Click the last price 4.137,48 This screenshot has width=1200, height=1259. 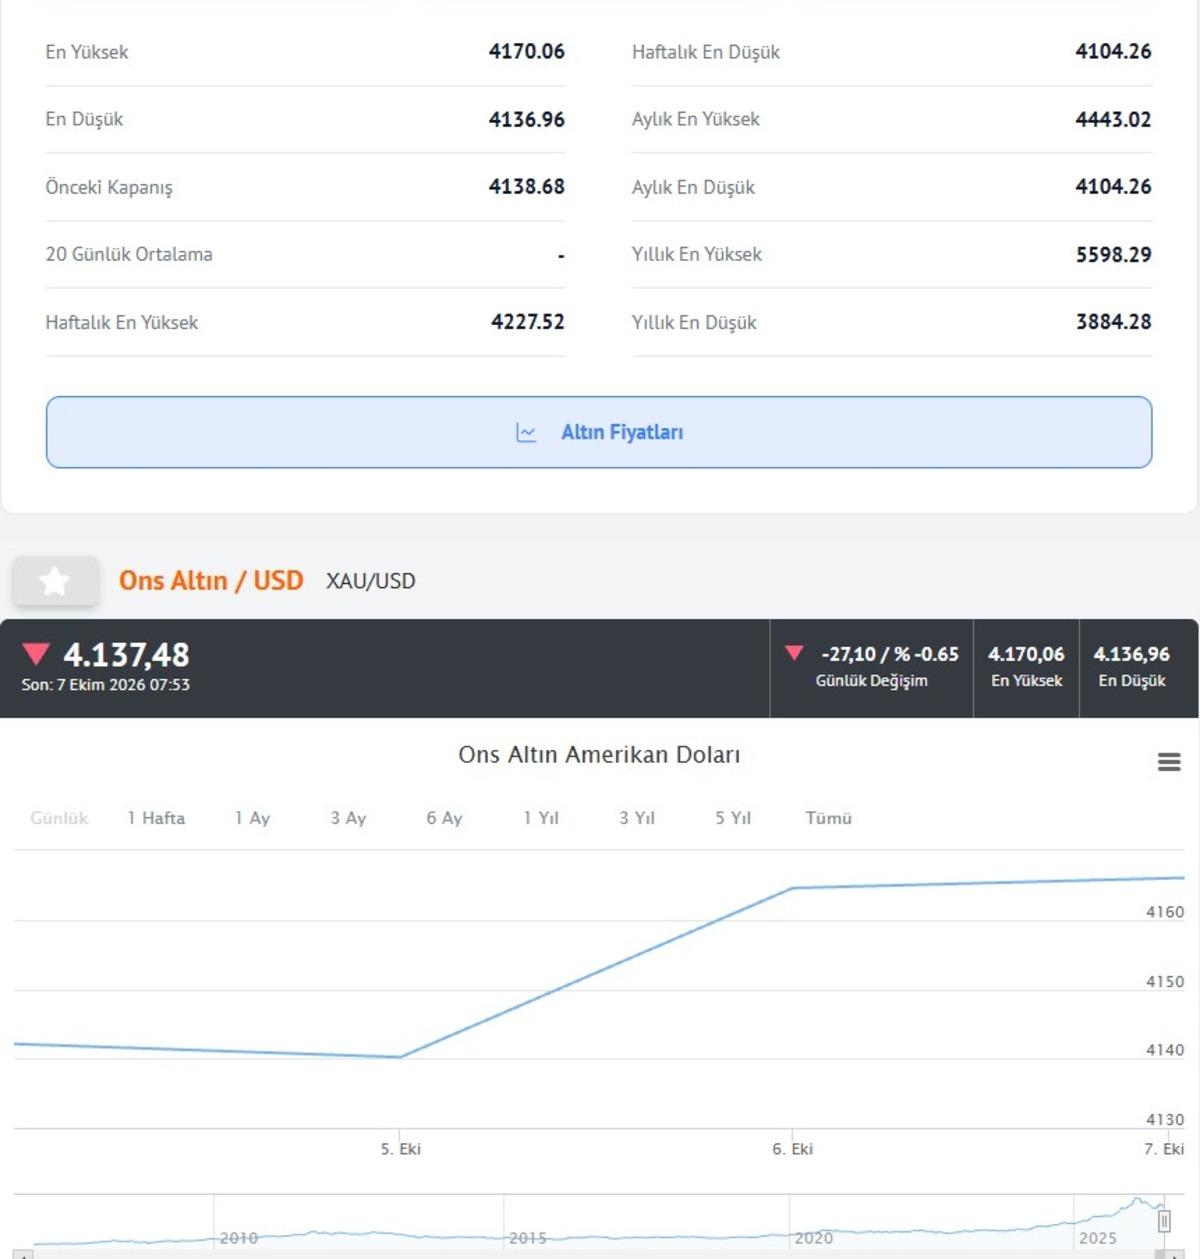click(126, 655)
